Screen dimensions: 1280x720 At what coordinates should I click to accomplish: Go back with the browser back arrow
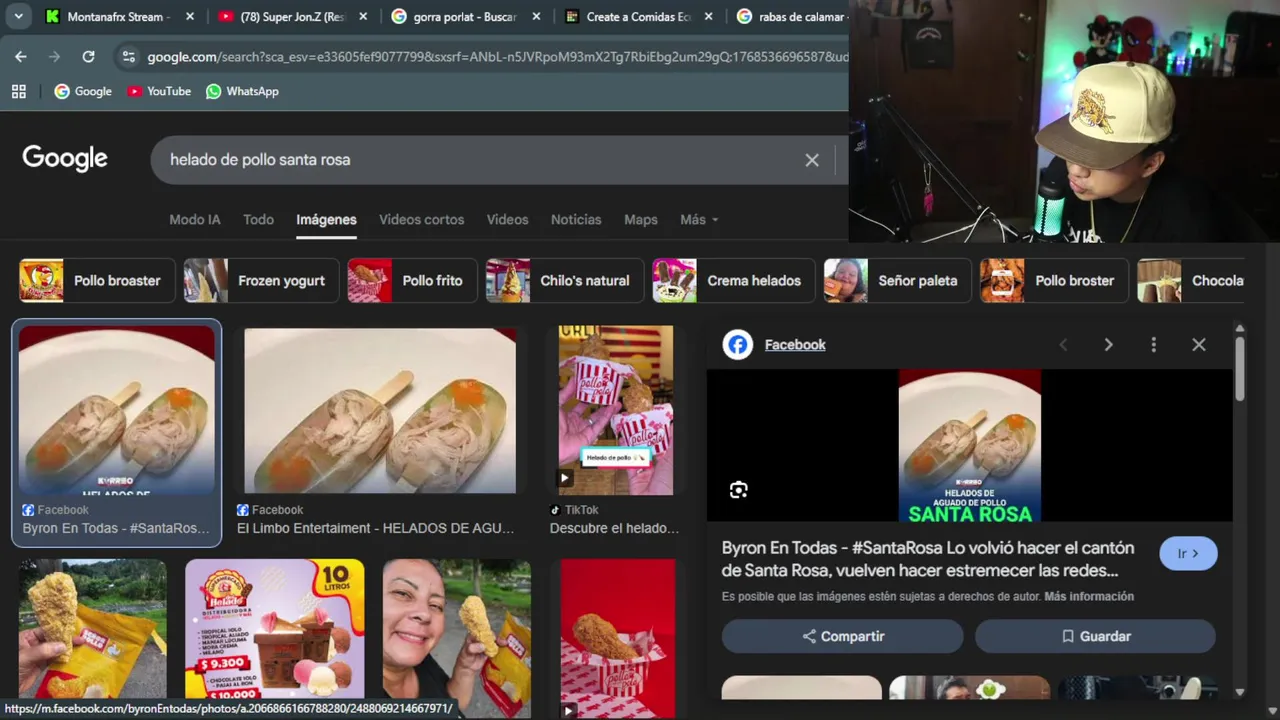(21, 57)
